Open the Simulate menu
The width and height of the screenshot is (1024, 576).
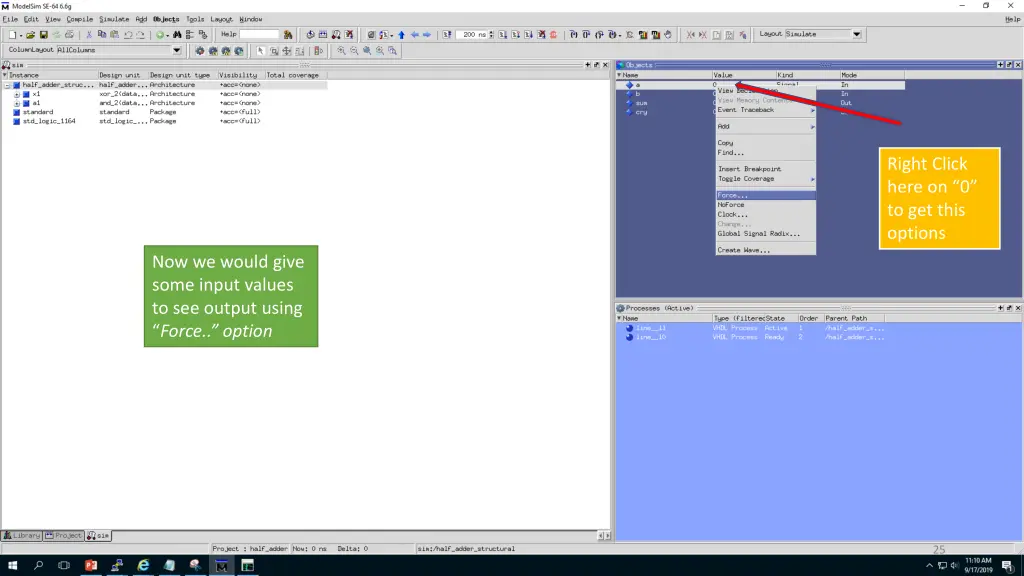114,20
